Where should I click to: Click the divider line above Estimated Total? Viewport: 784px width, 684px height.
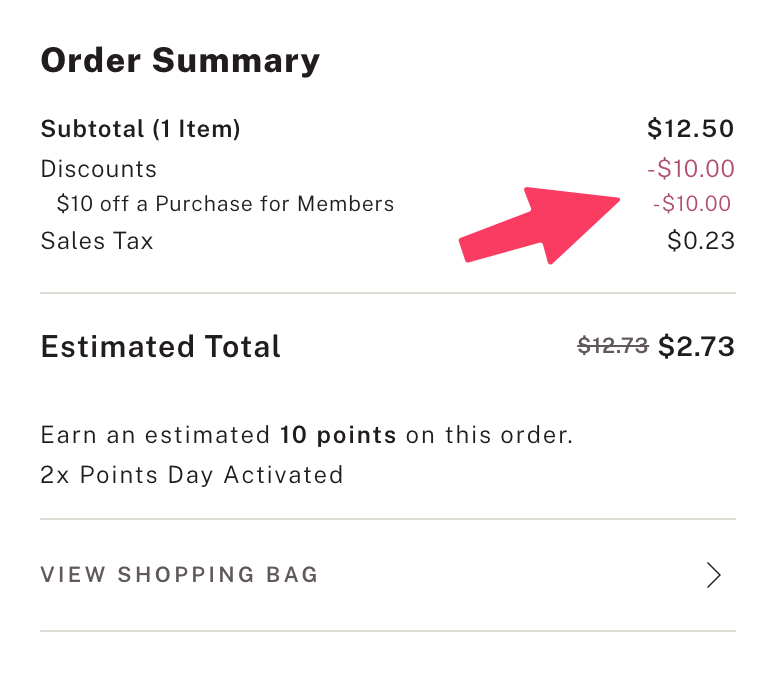pyautogui.click(x=388, y=294)
